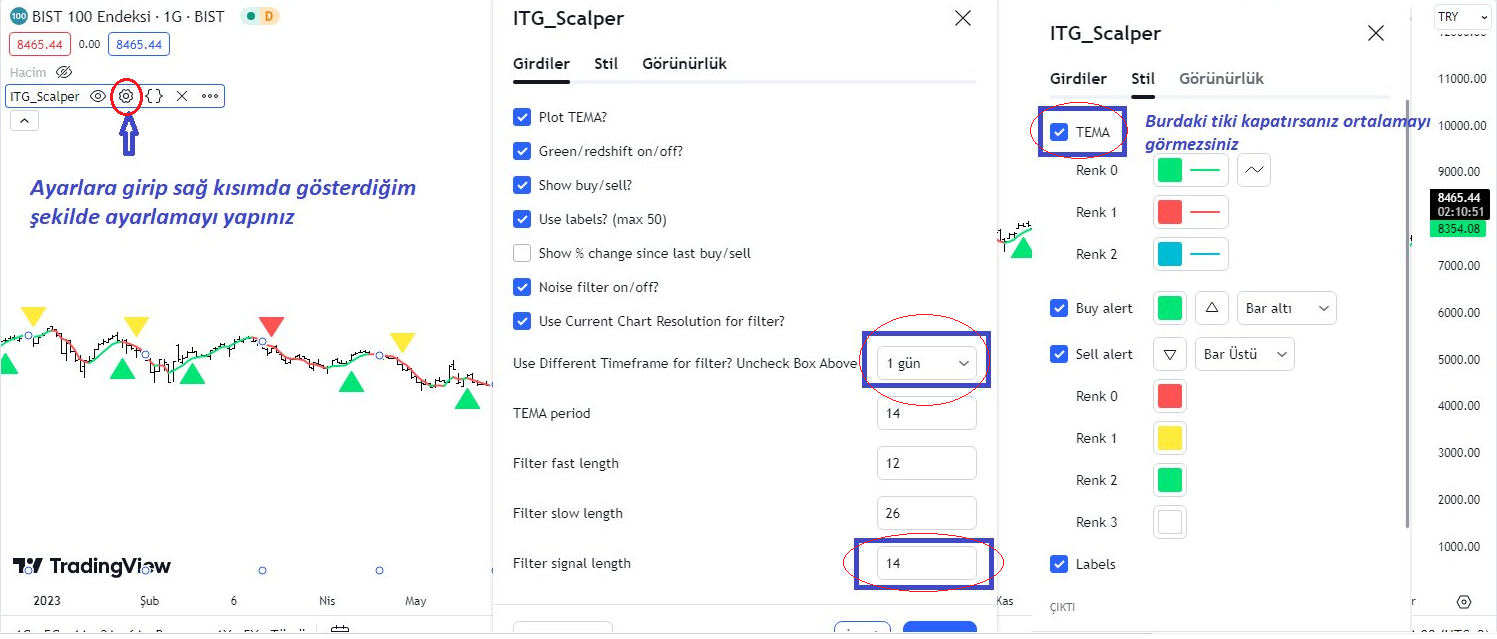Collapse the indicator legend arrow button
The image size is (1497, 639).
[x=24, y=121]
